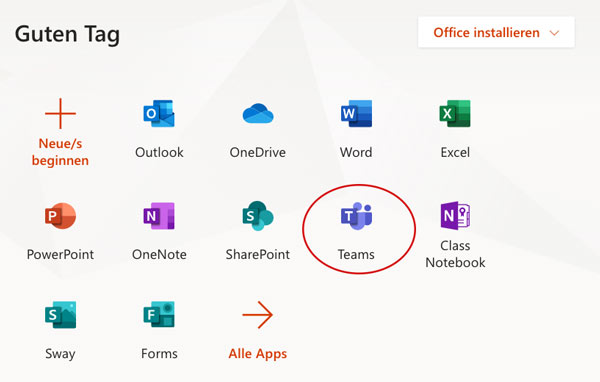Start Excel from its green icon
The width and height of the screenshot is (600, 382).
[x=455, y=114]
